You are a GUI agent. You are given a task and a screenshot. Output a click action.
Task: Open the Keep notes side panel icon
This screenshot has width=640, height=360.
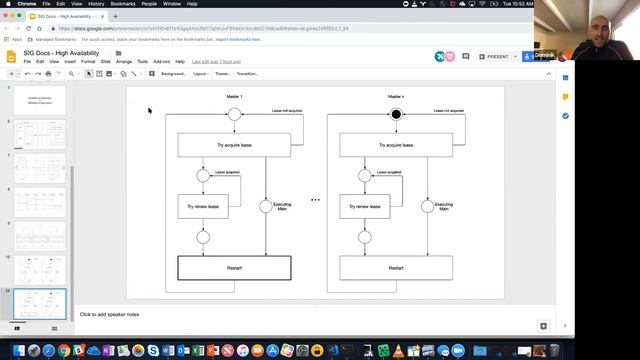pos(565,97)
